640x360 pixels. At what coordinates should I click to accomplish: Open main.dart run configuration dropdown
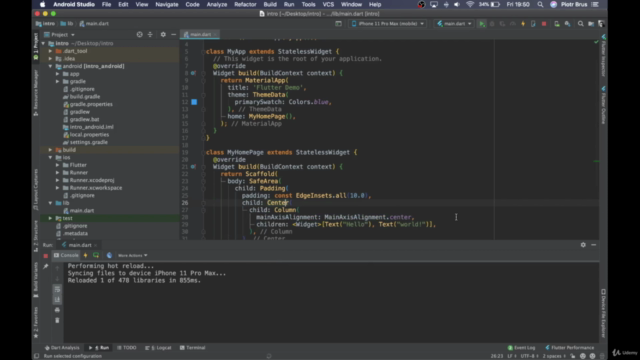454,24
